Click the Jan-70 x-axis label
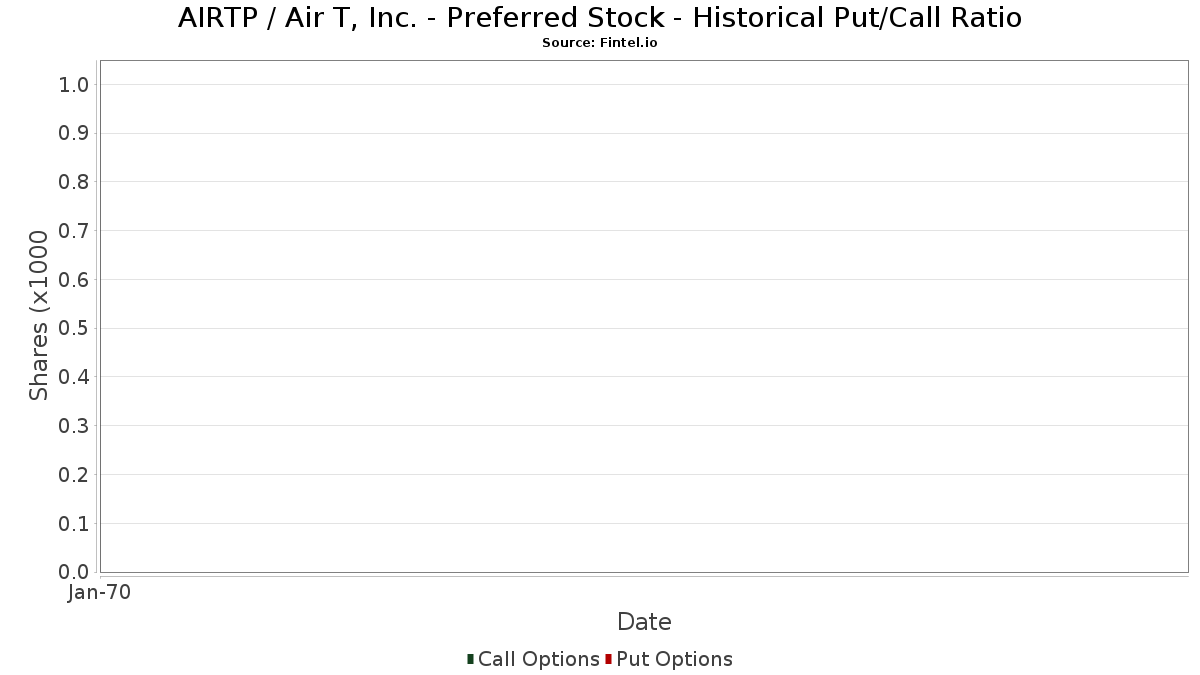1200x675 pixels. pyautogui.click(x=99, y=593)
